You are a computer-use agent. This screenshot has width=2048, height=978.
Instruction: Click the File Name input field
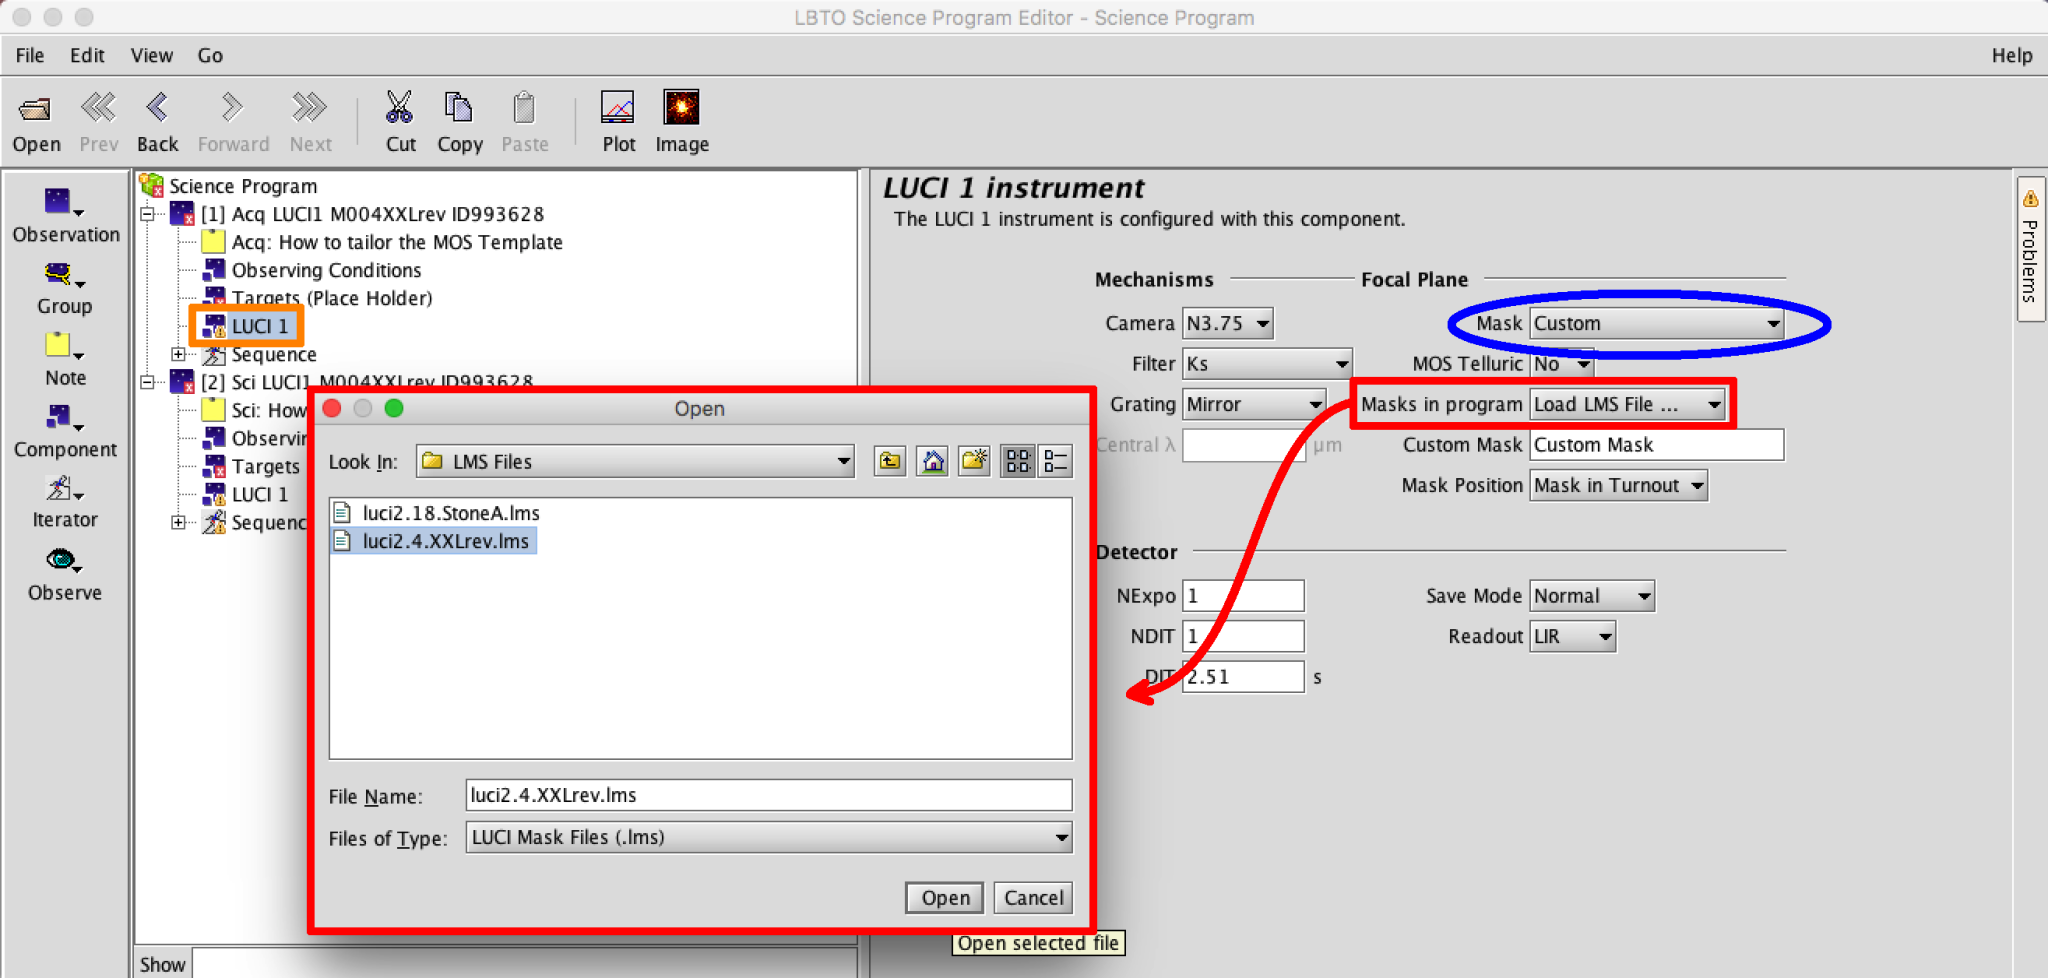pos(768,795)
